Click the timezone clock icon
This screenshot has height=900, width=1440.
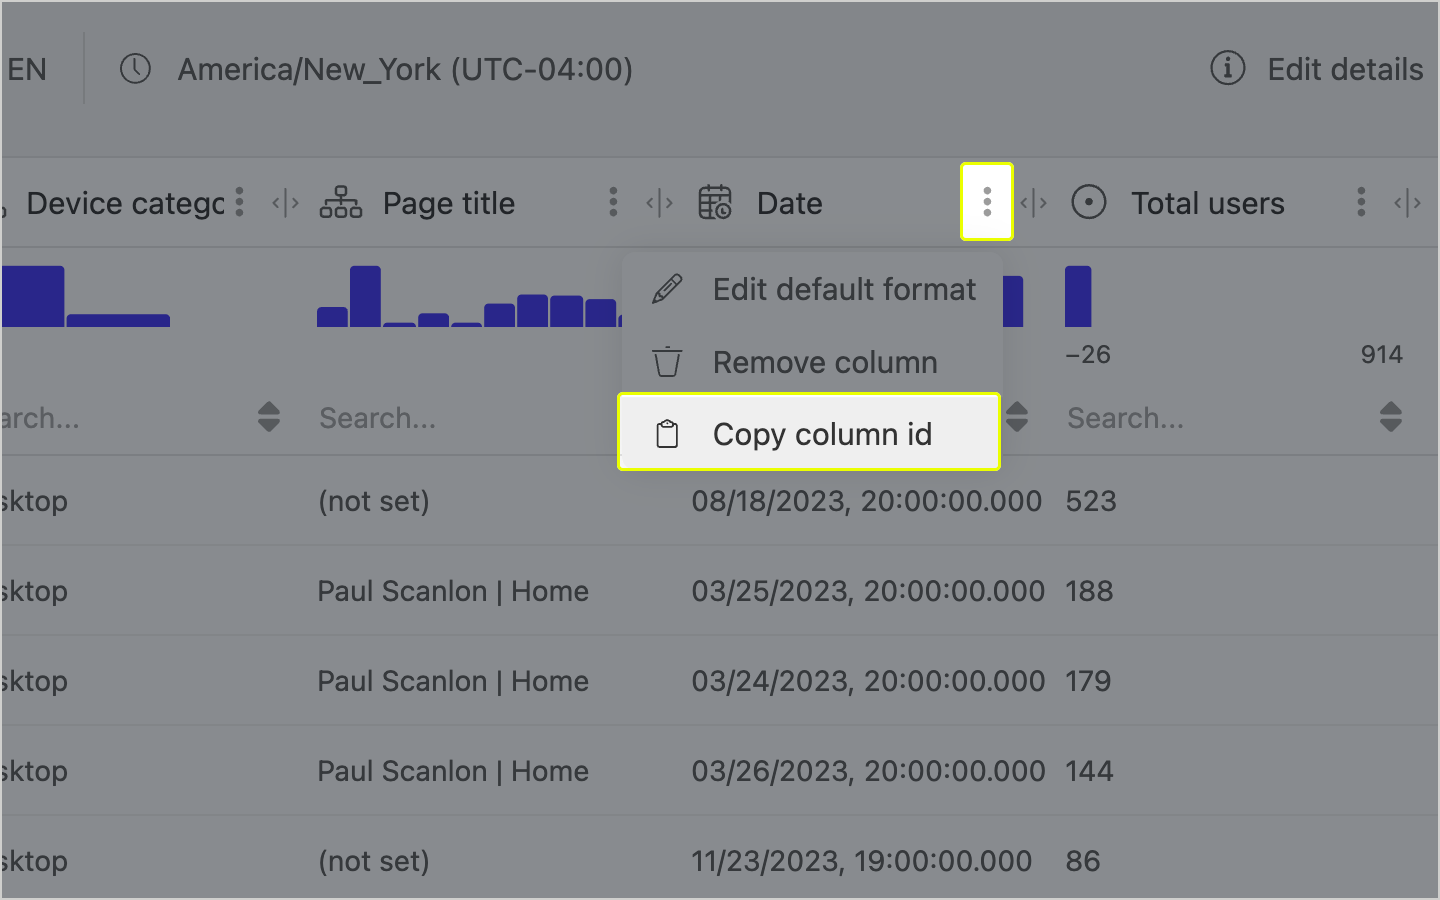pyautogui.click(x=135, y=69)
